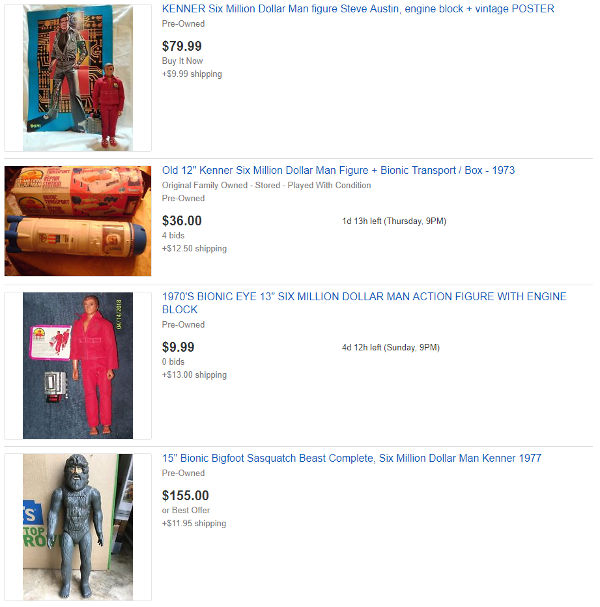
Task: View the Bionic Transport box photo
Action: (x=78, y=221)
